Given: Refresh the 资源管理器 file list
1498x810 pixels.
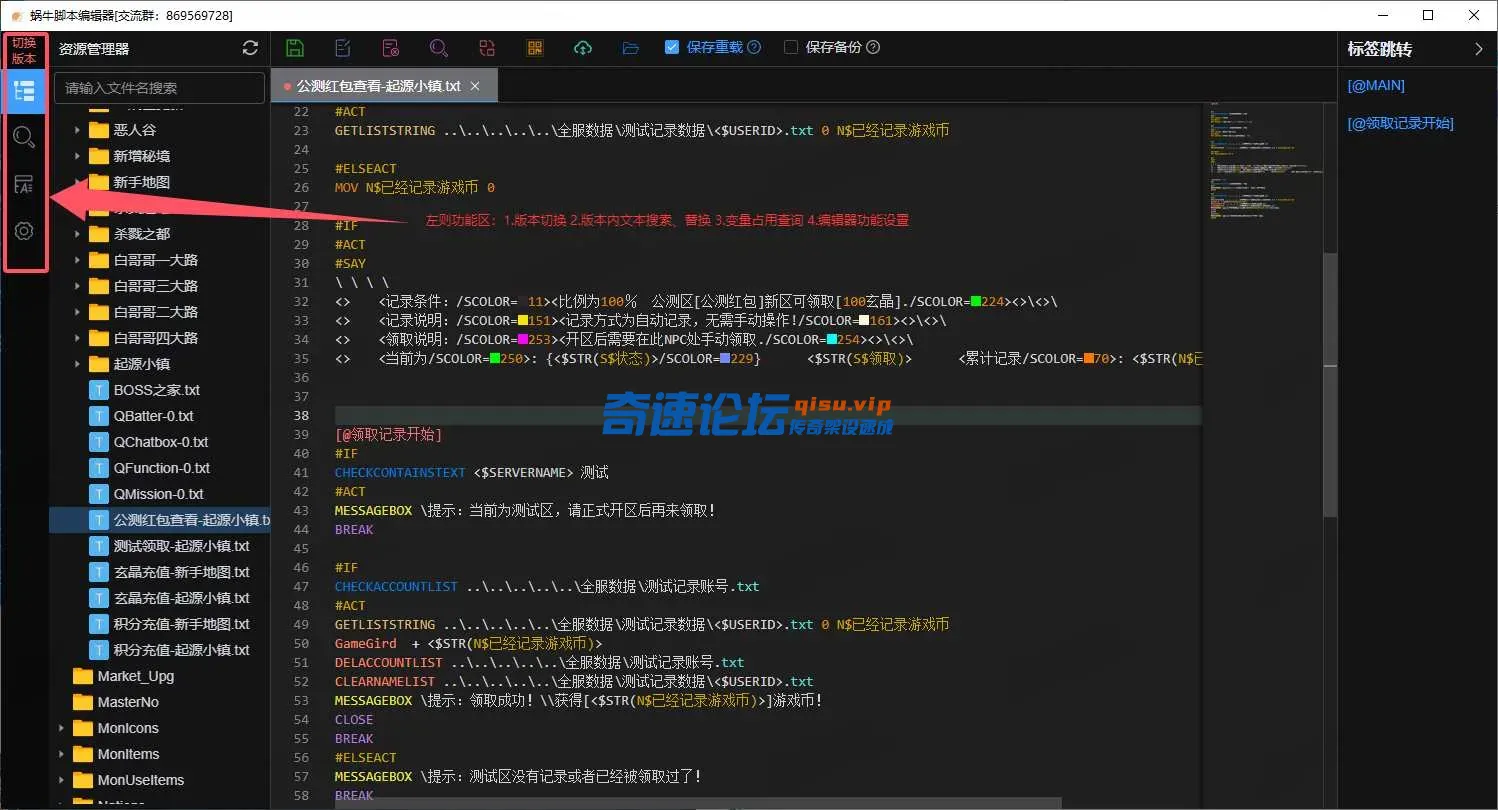Looking at the screenshot, I should (250, 48).
